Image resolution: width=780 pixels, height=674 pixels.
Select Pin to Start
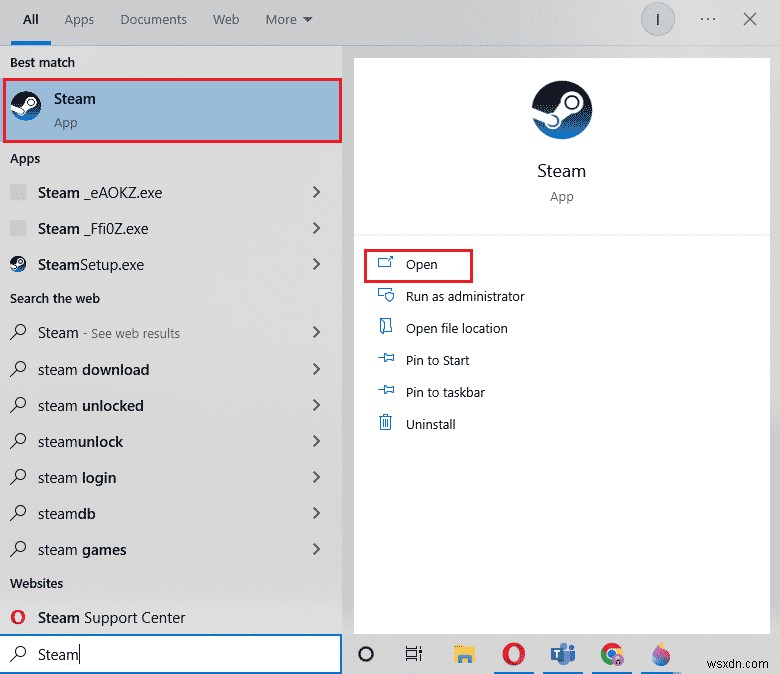point(437,360)
